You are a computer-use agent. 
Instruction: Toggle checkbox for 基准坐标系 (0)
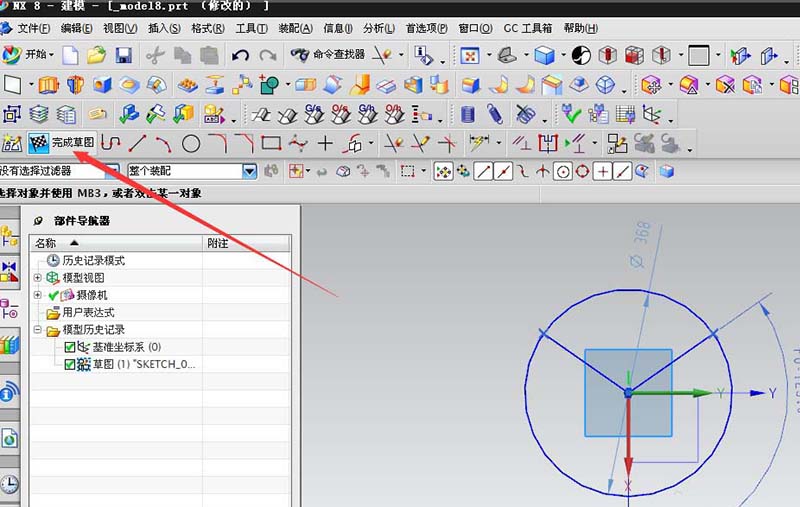[70, 347]
